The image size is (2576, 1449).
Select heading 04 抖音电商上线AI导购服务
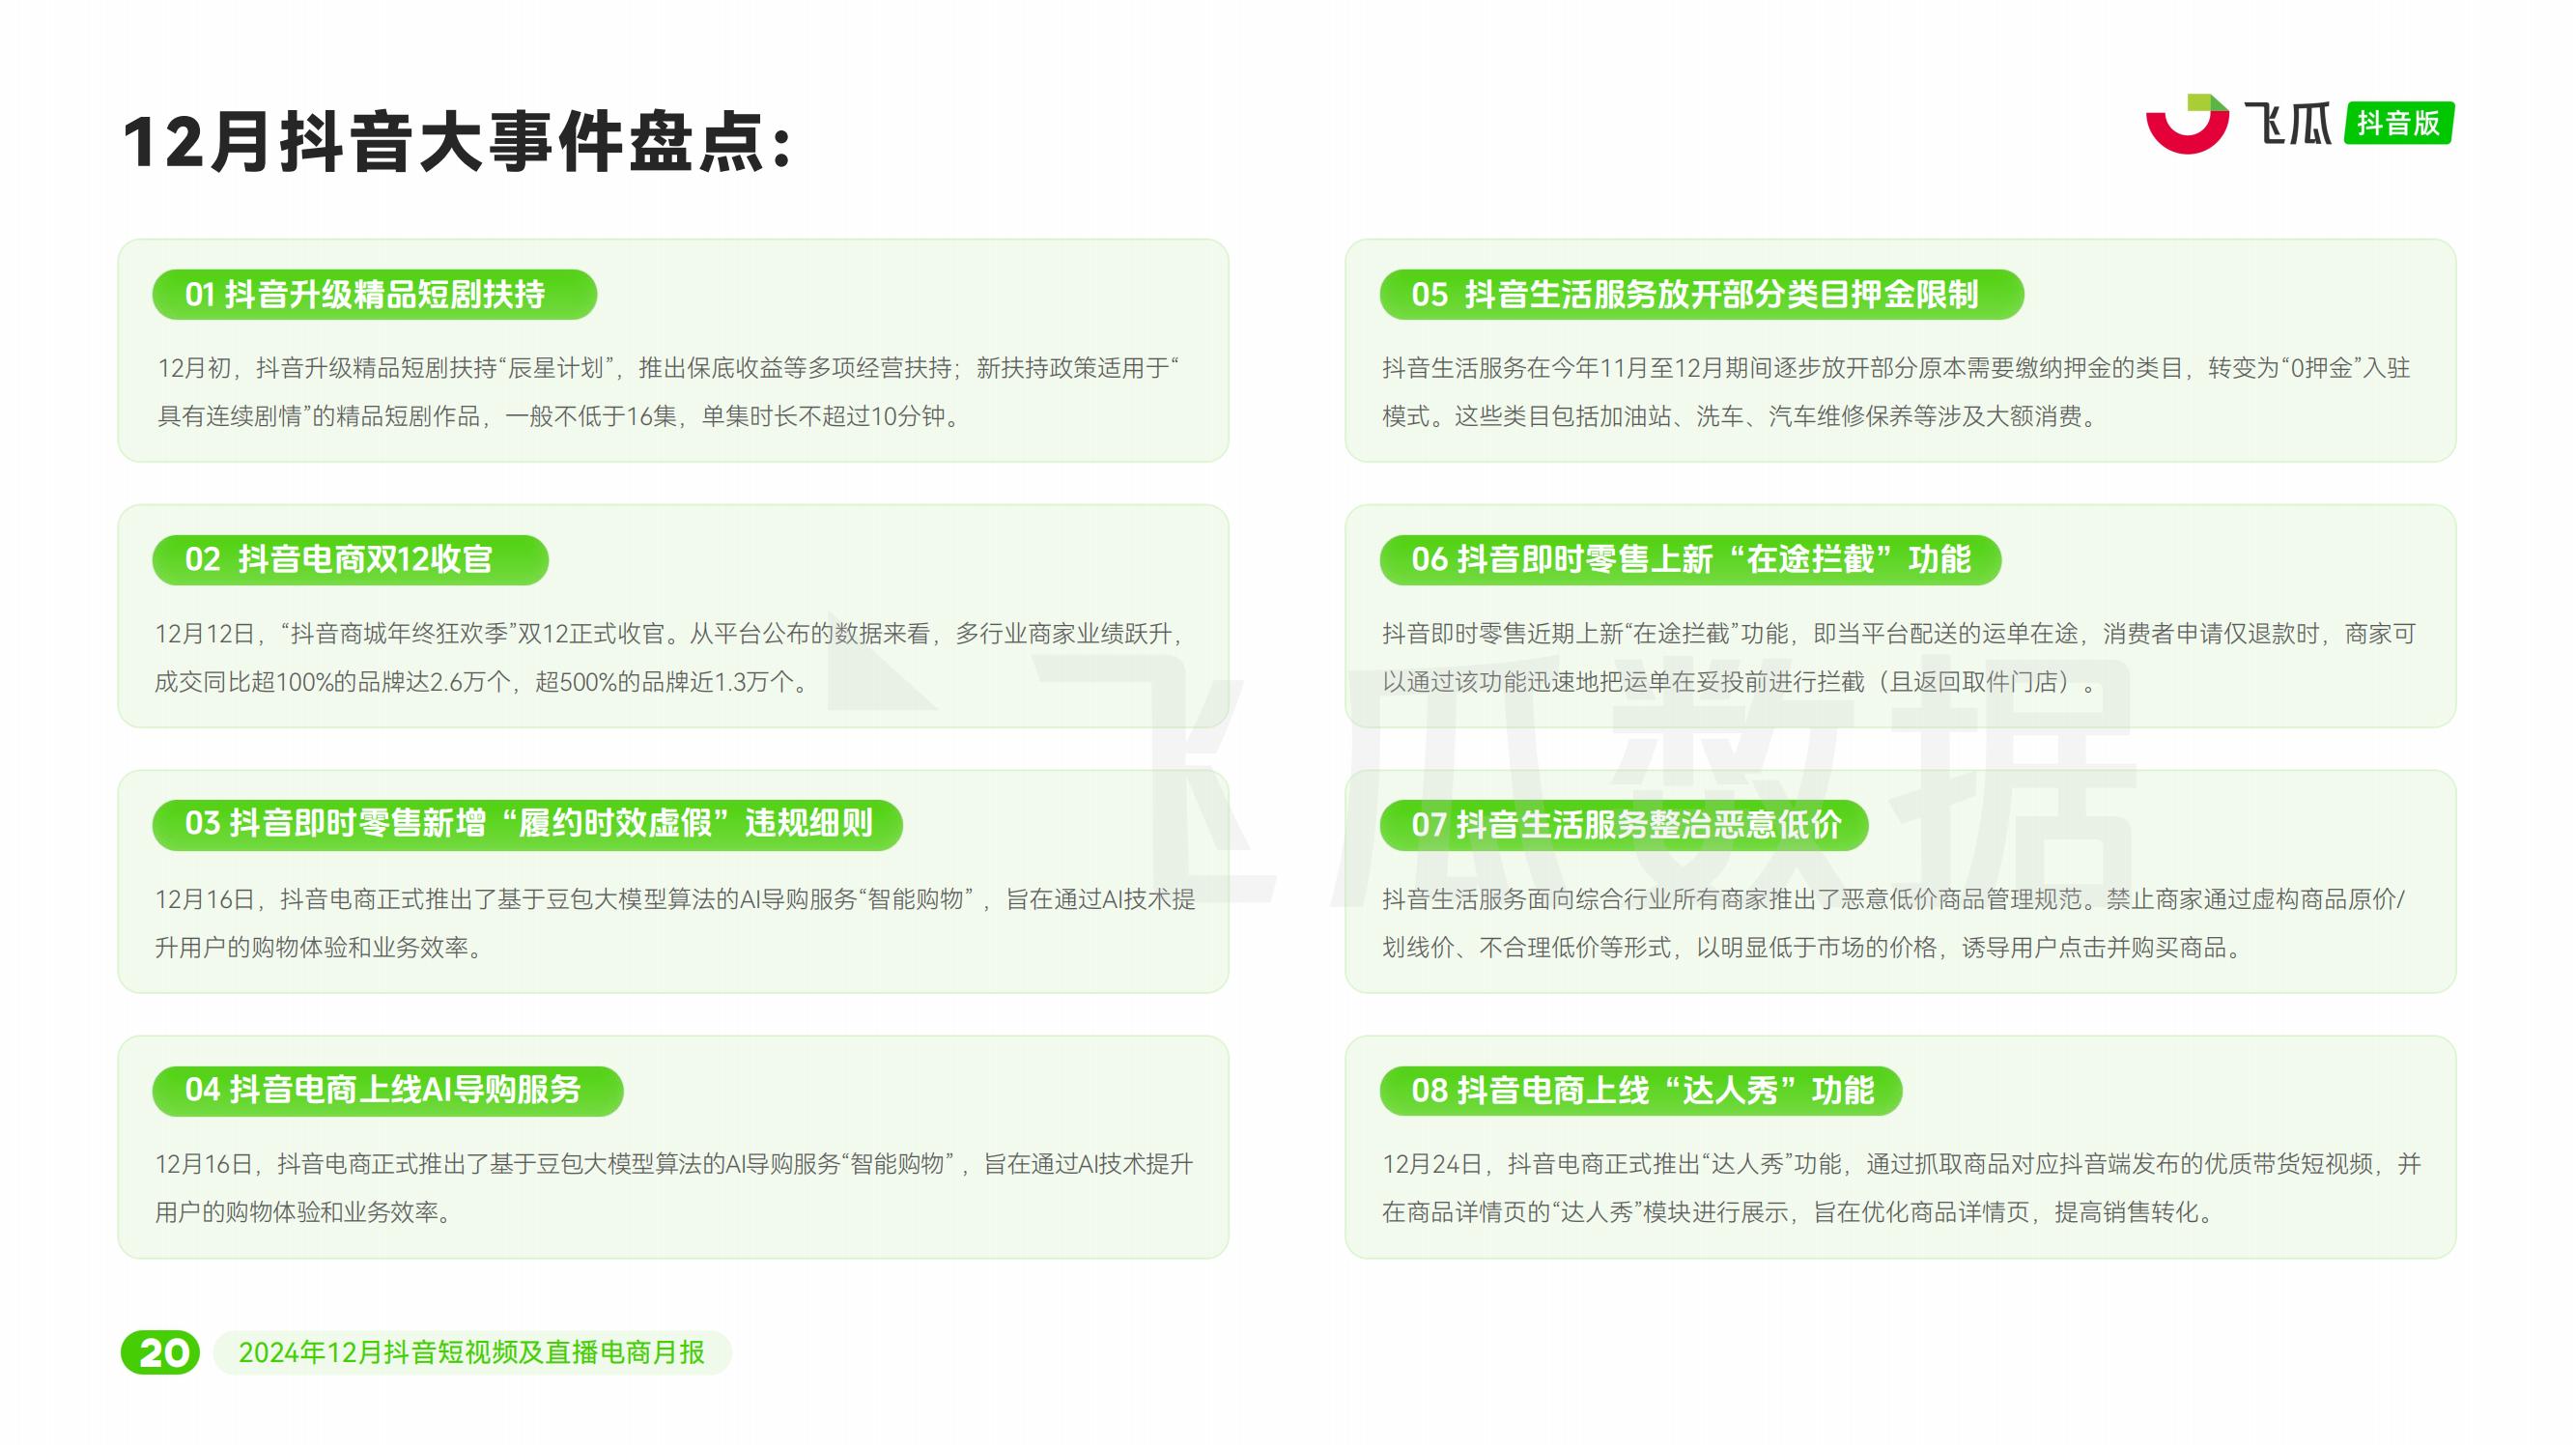pos(387,1090)
